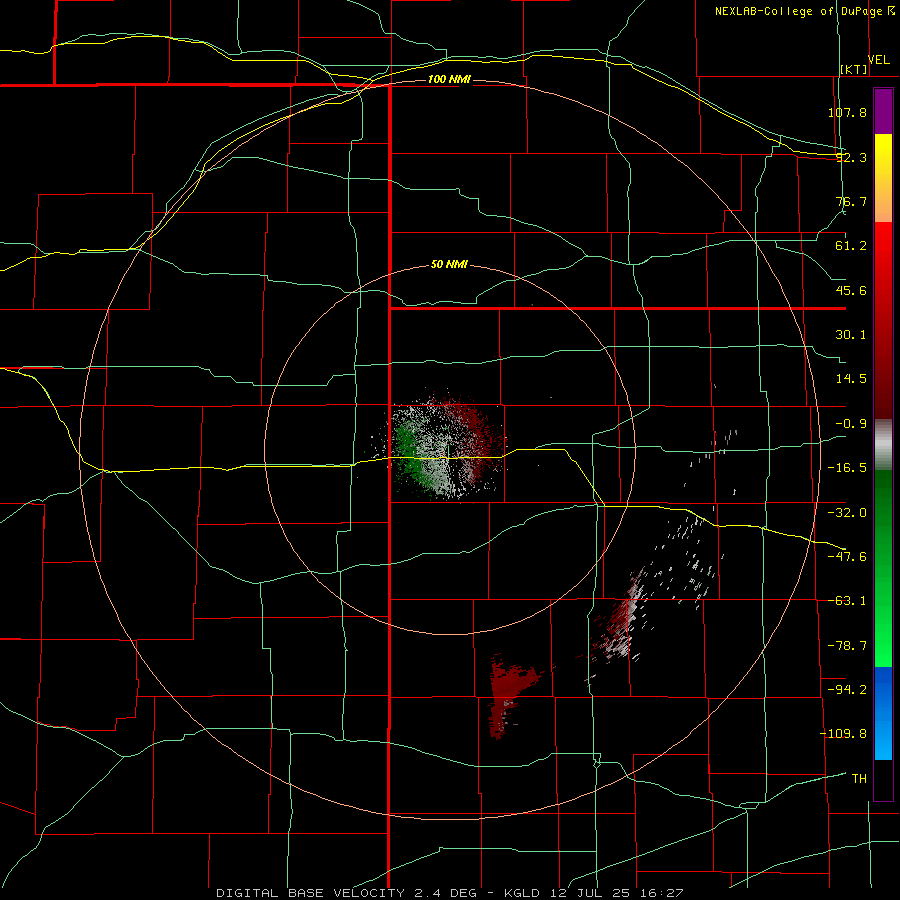Click the 61.2 velocity scale value
This screenshot has height=900, width=900.
[851, 246]
